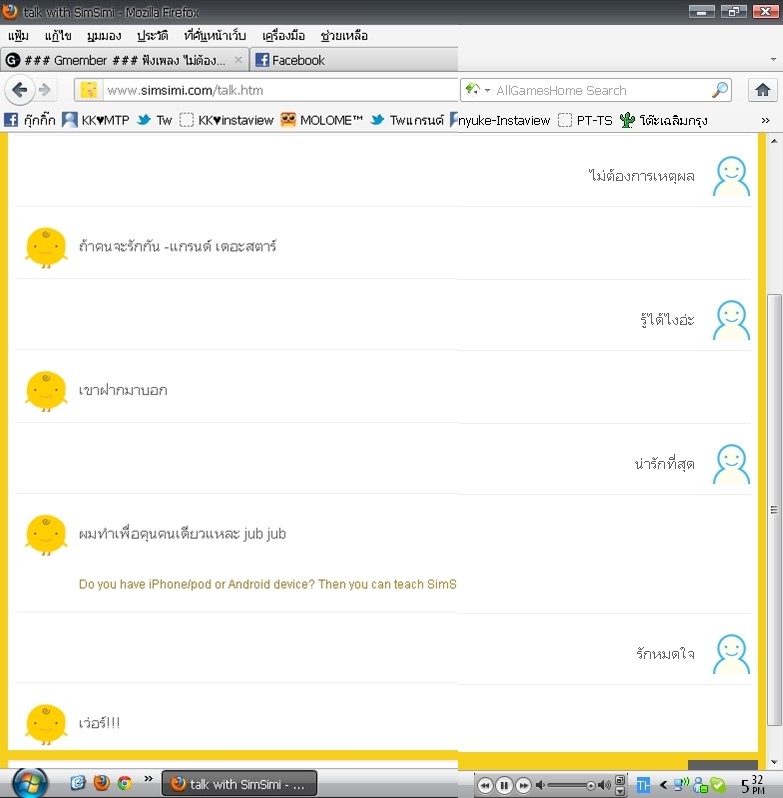Viewport: 783px width, 798px height.
Task: Open the list-all-tabs dropdown arrow
Action: click(773, 60)
